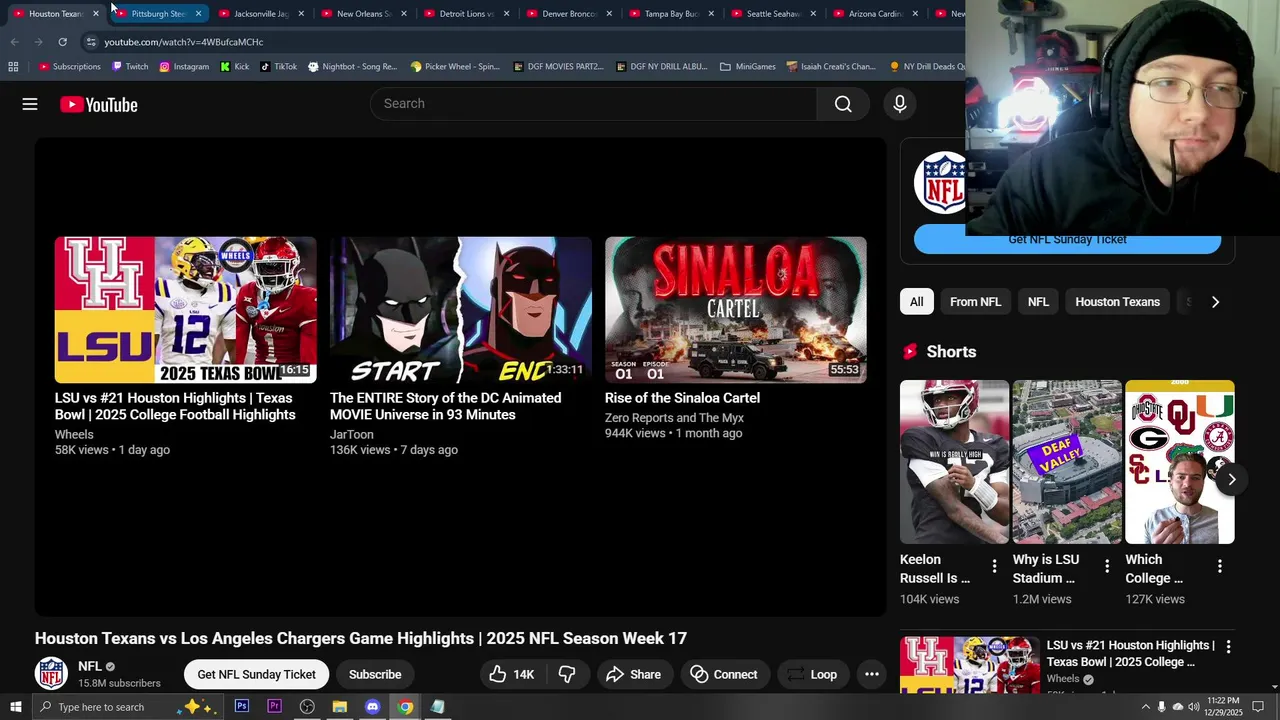This screenshot has width=1280, height=720.
Task: Open the browser apps grid icon
Action: (13, 67)
